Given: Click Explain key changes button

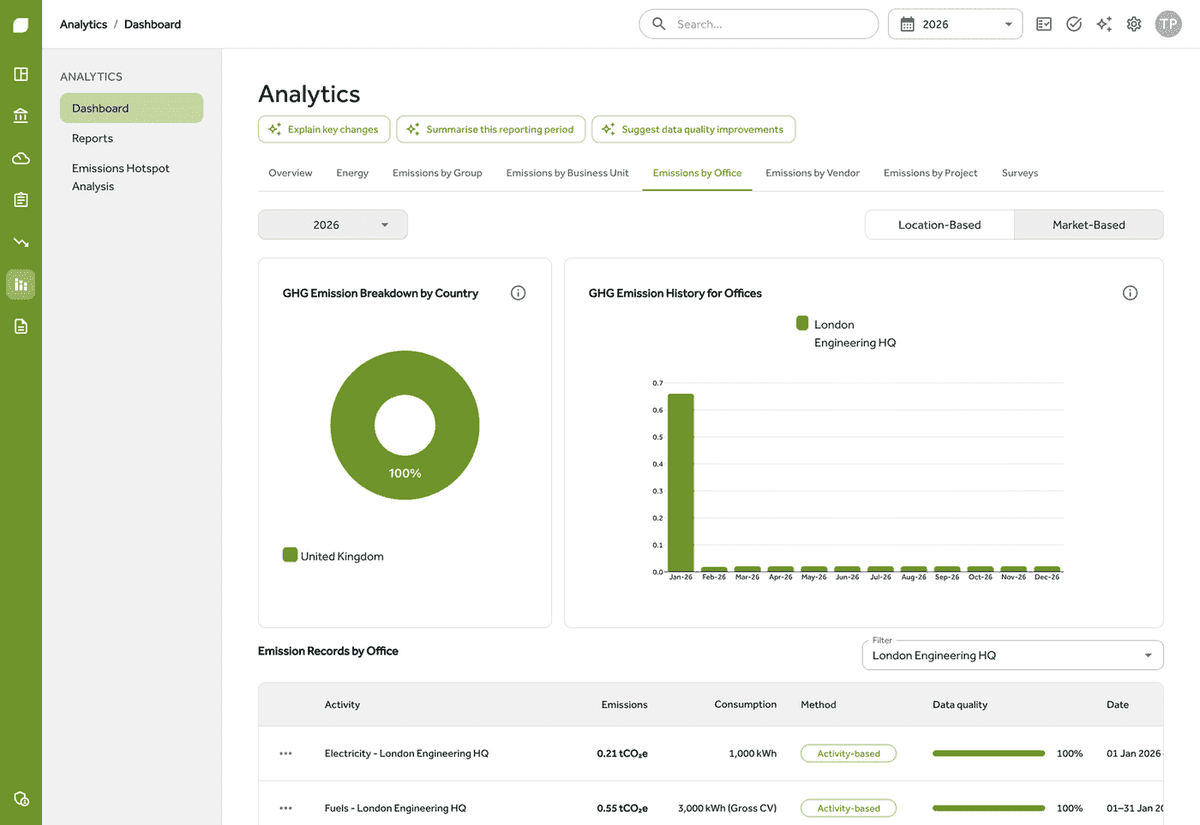Looking at the screenshot, I should pos(324,129).
